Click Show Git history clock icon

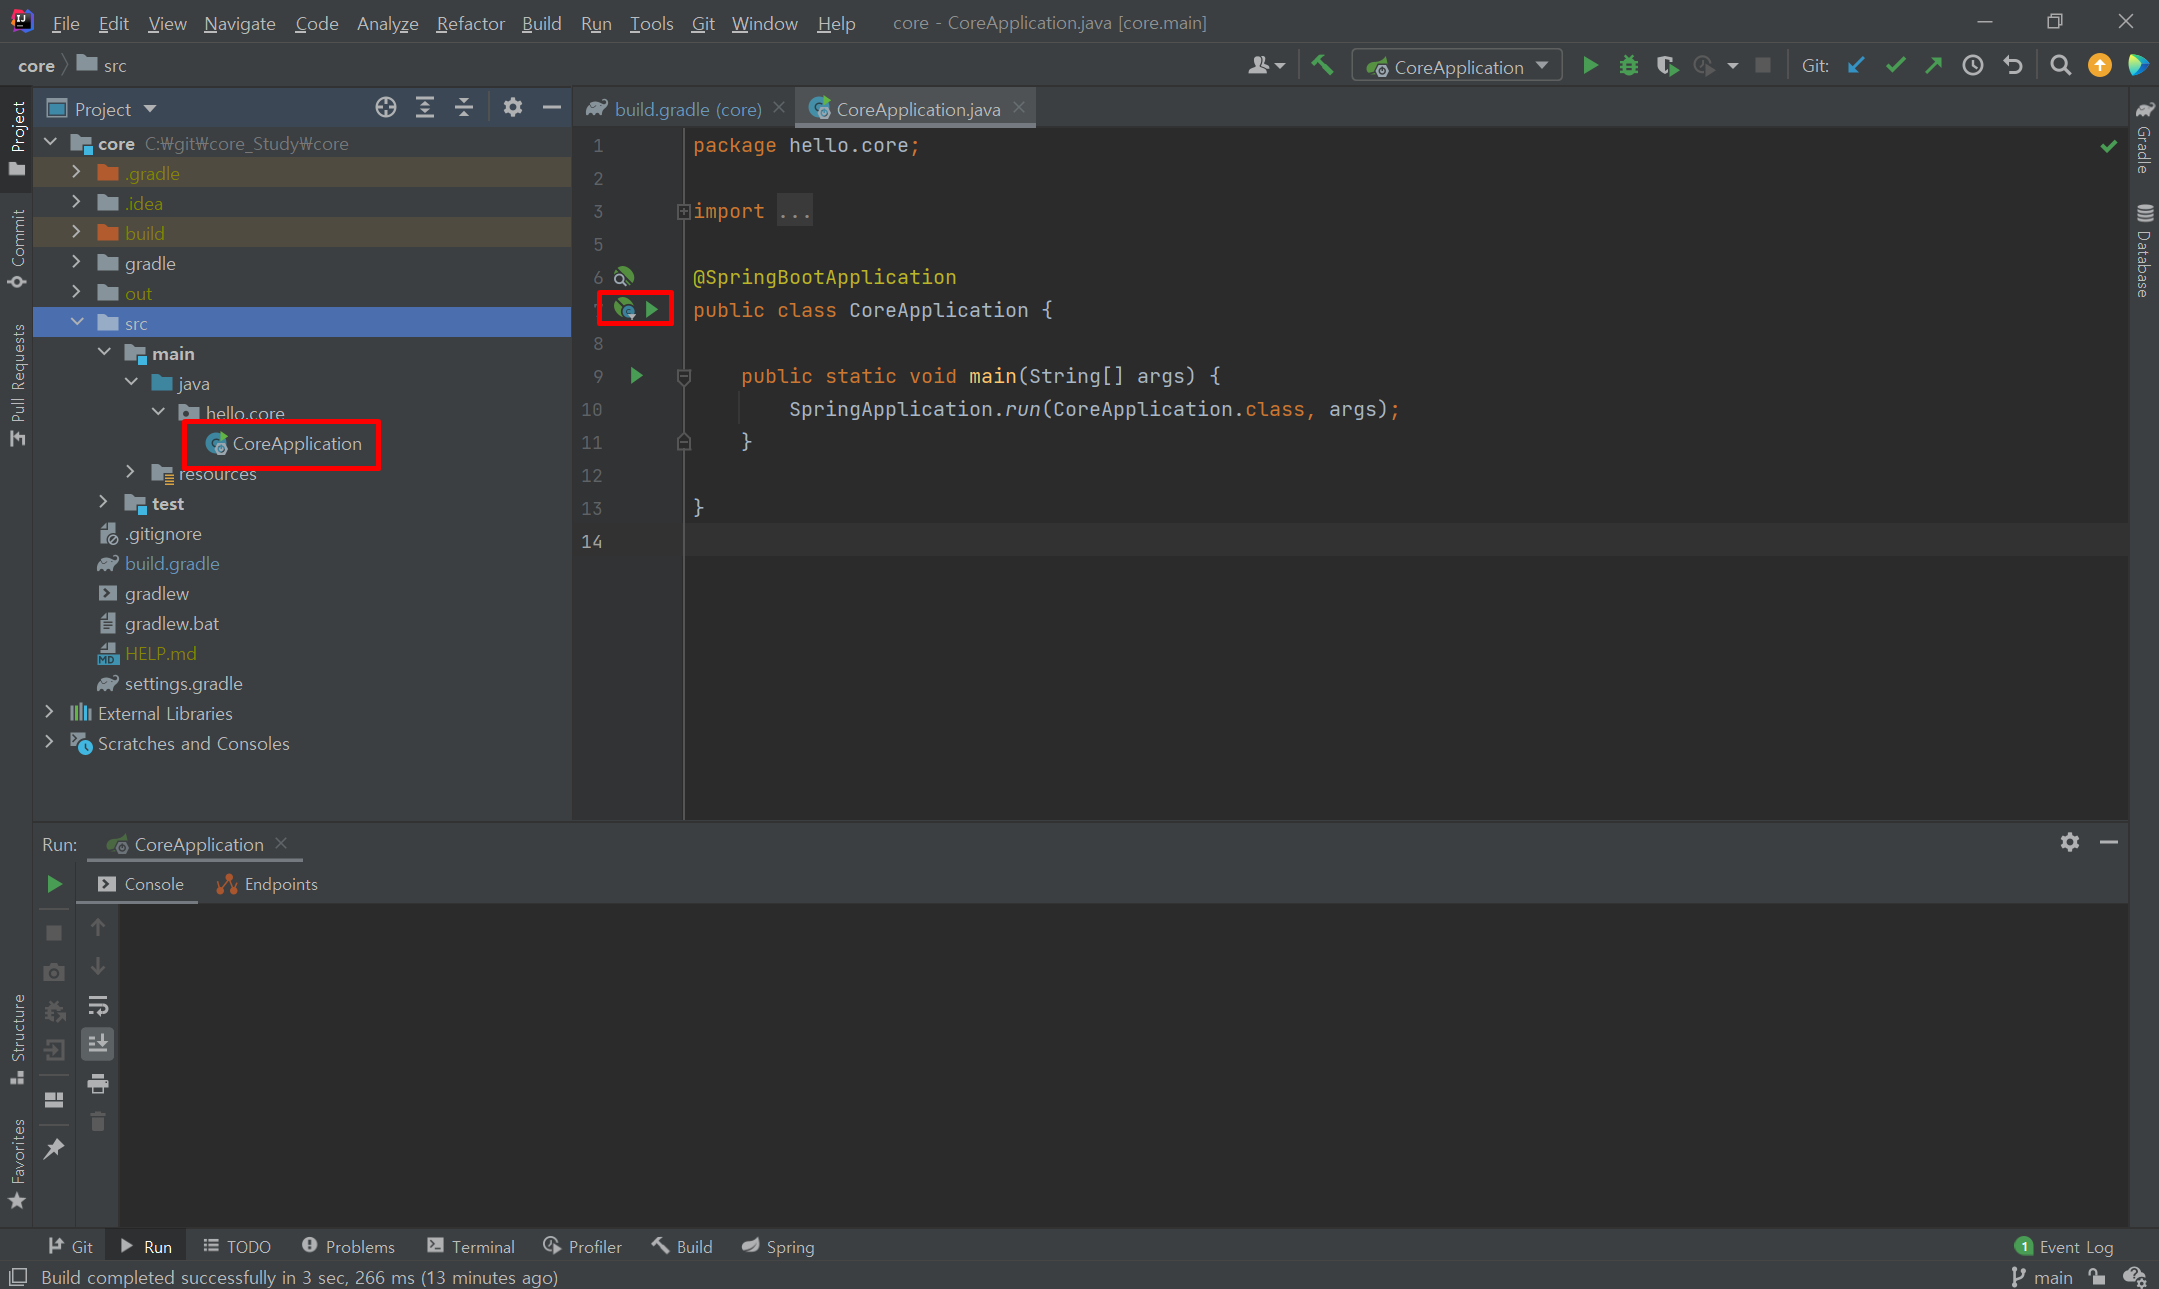(x=1972, y=66)
